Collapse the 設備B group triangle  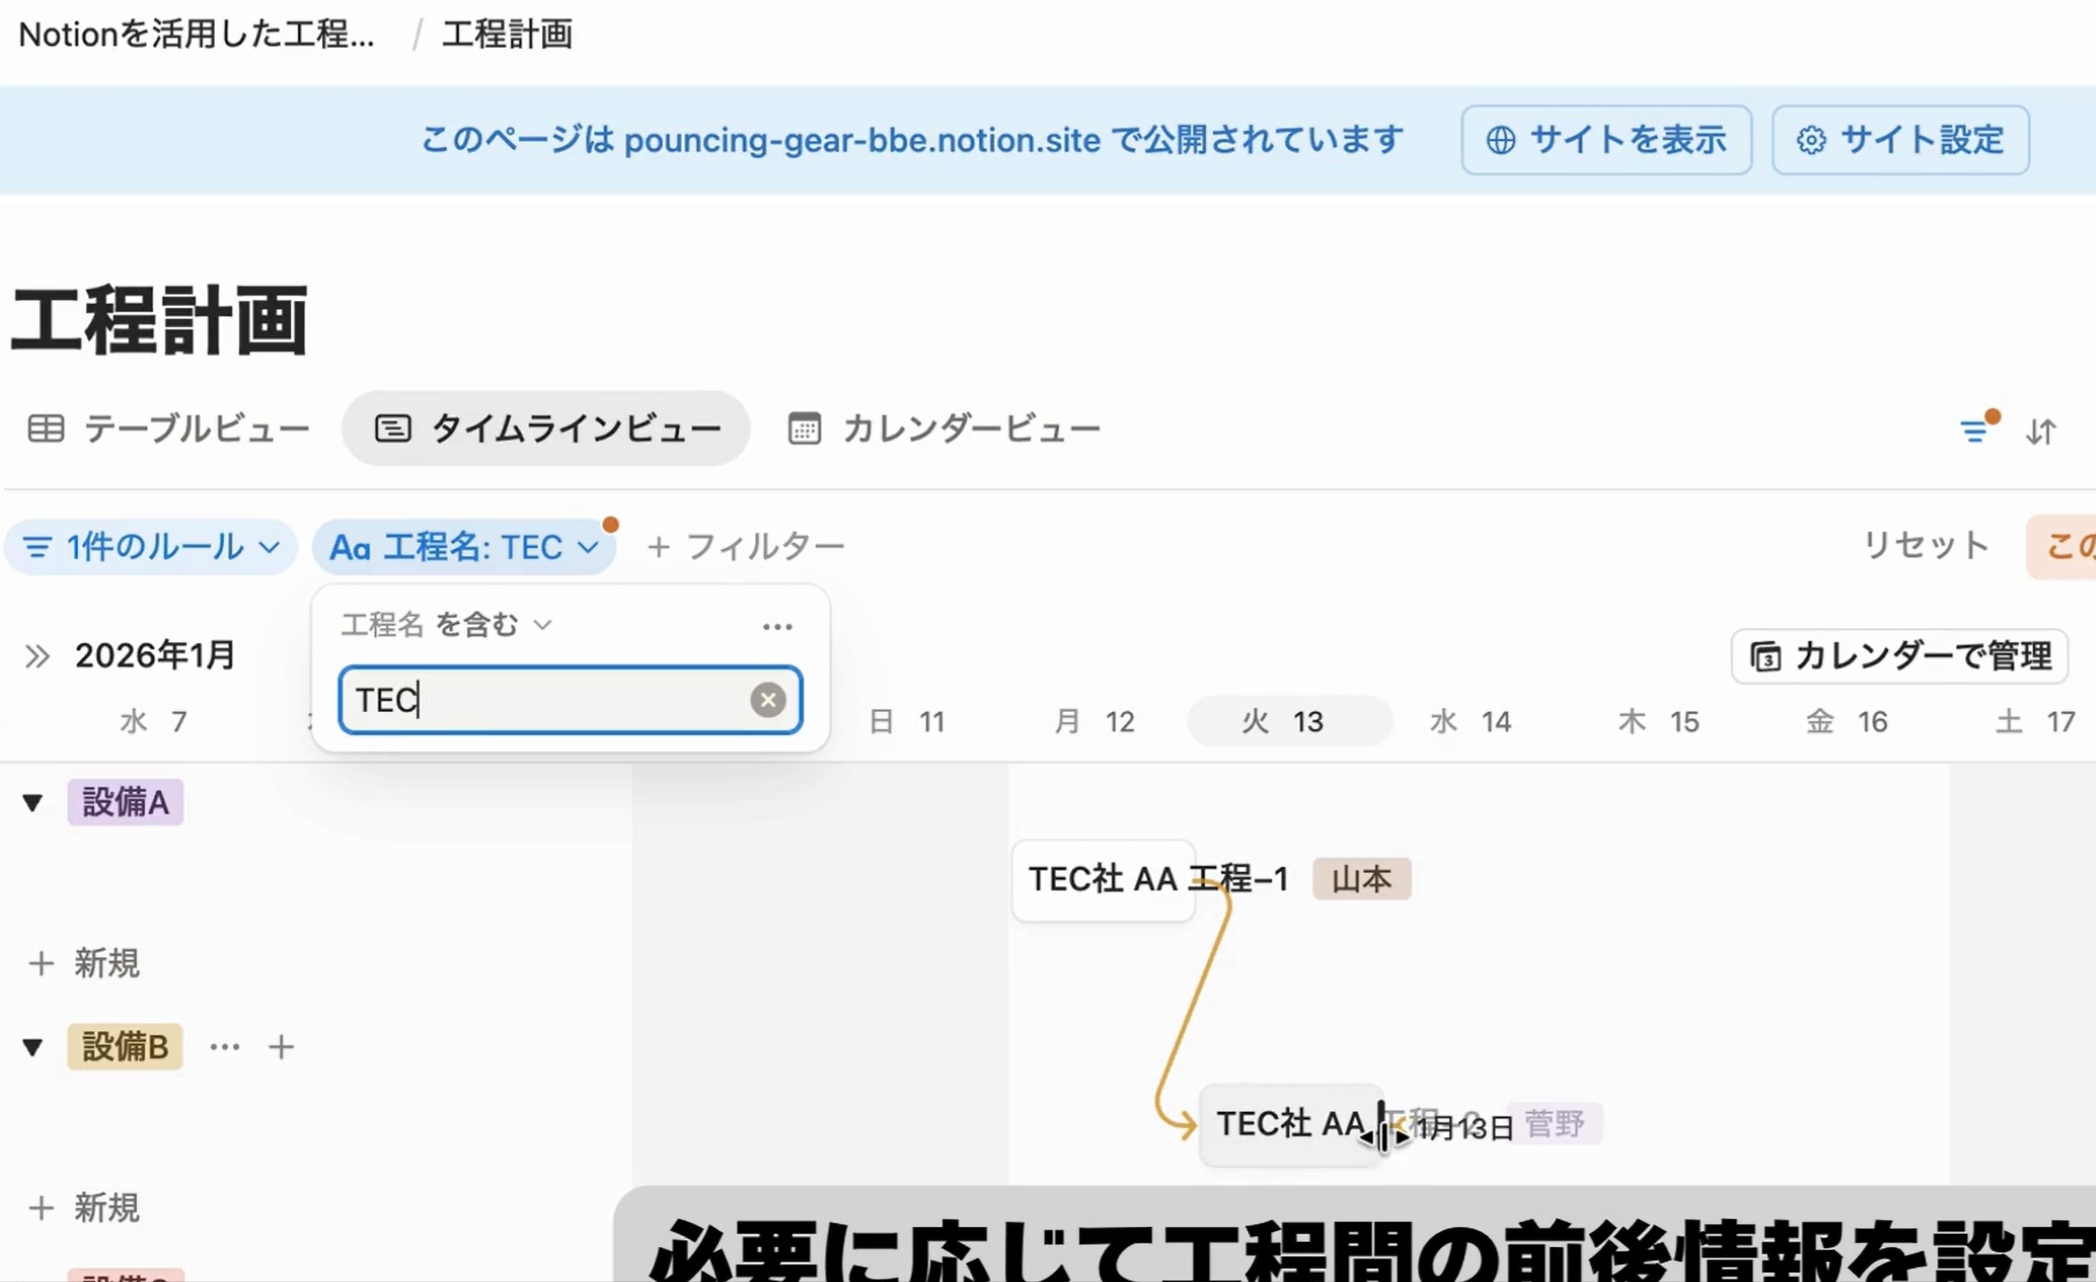pos(33,1047)
